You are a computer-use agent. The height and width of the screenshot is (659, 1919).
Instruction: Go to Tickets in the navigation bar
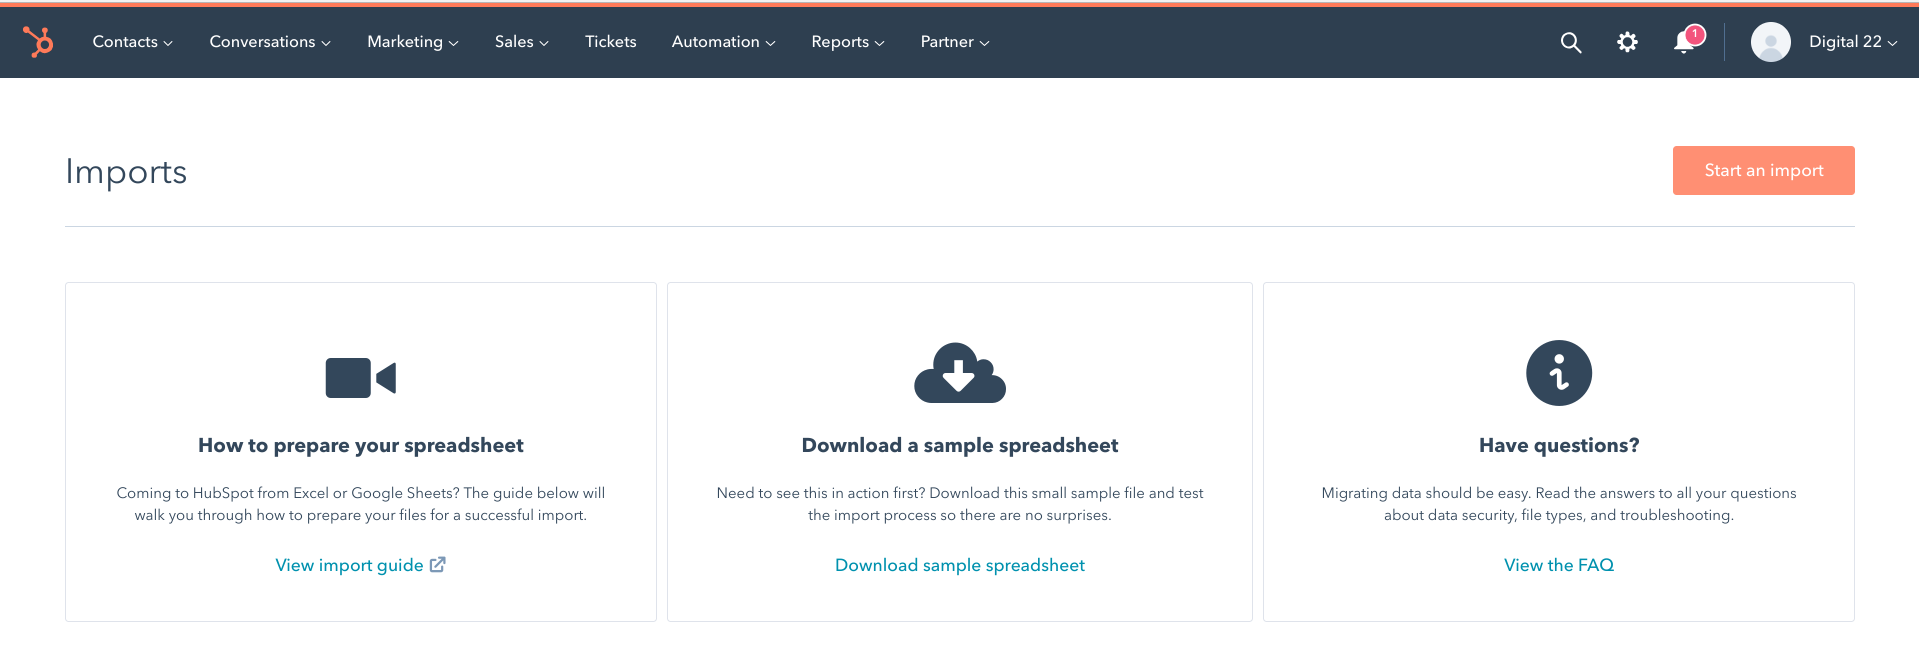point(610,42)
